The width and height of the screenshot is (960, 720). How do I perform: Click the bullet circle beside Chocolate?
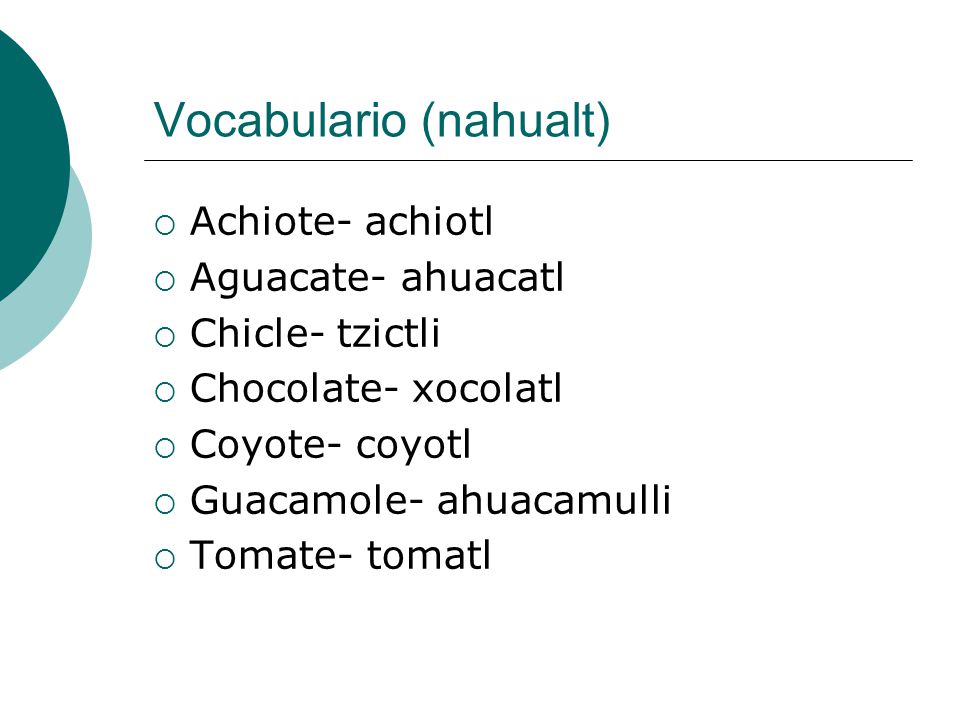[165, 392]
